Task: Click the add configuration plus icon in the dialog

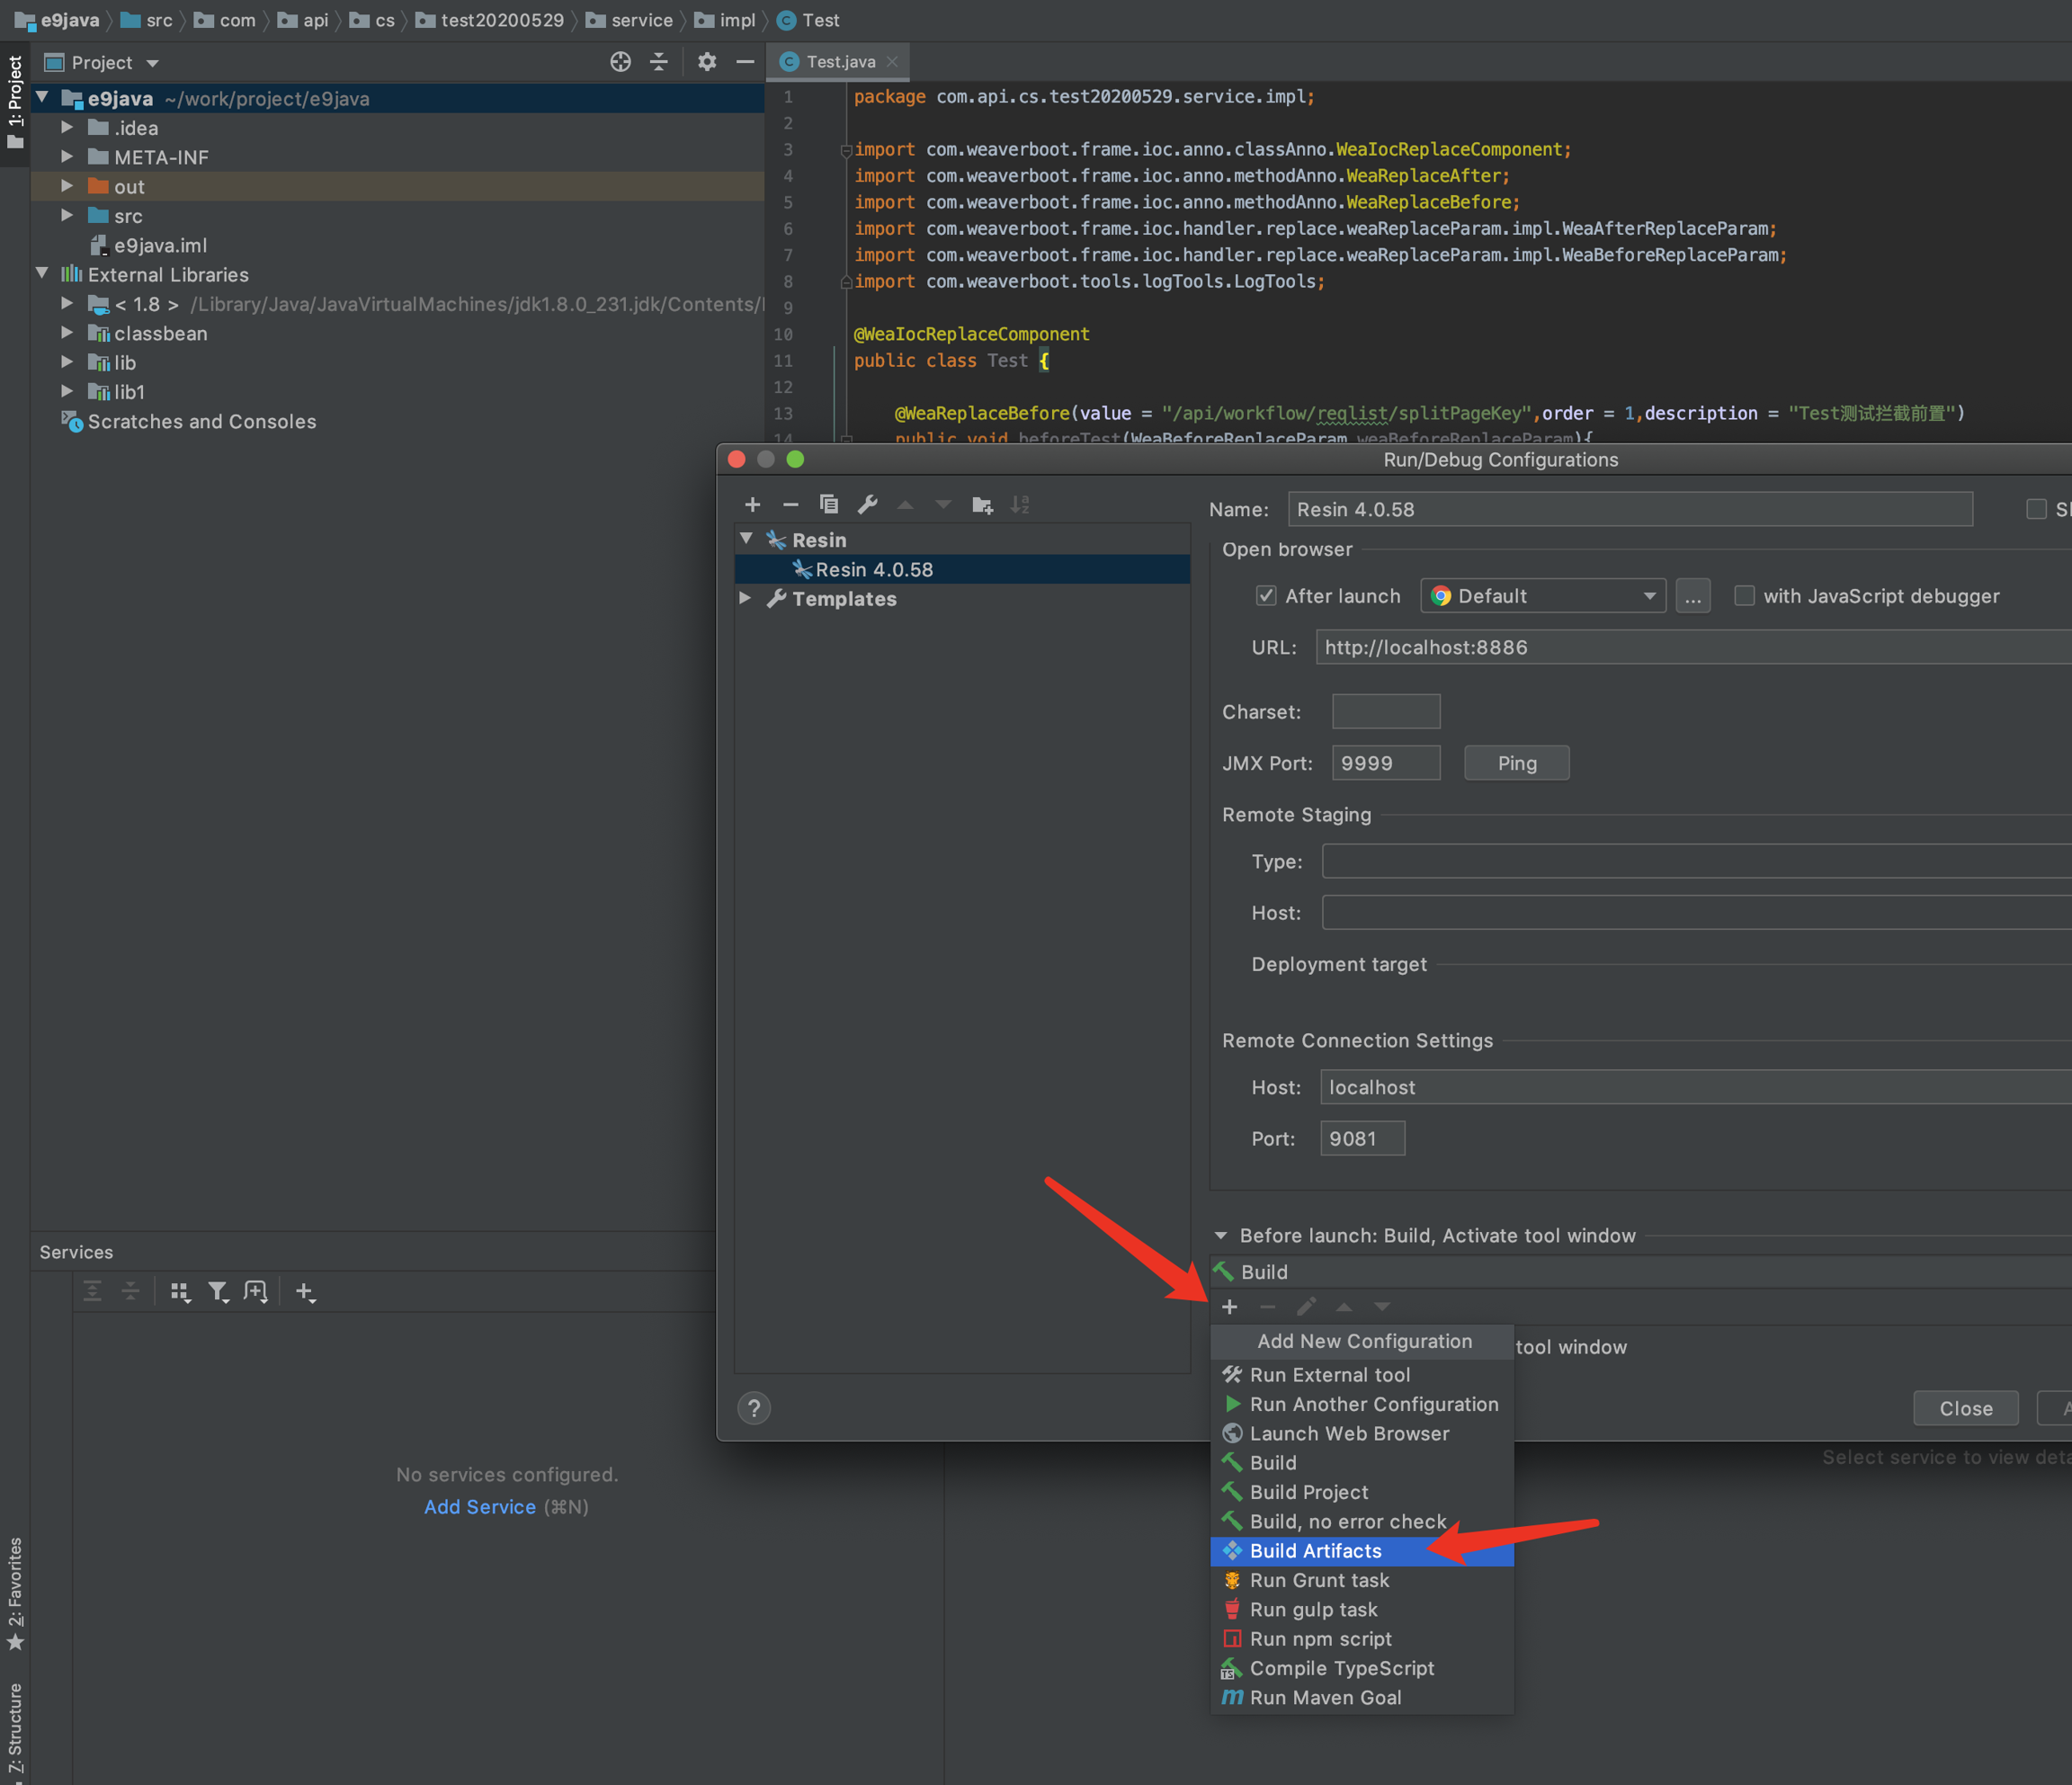Action: [x=752, y=505]
